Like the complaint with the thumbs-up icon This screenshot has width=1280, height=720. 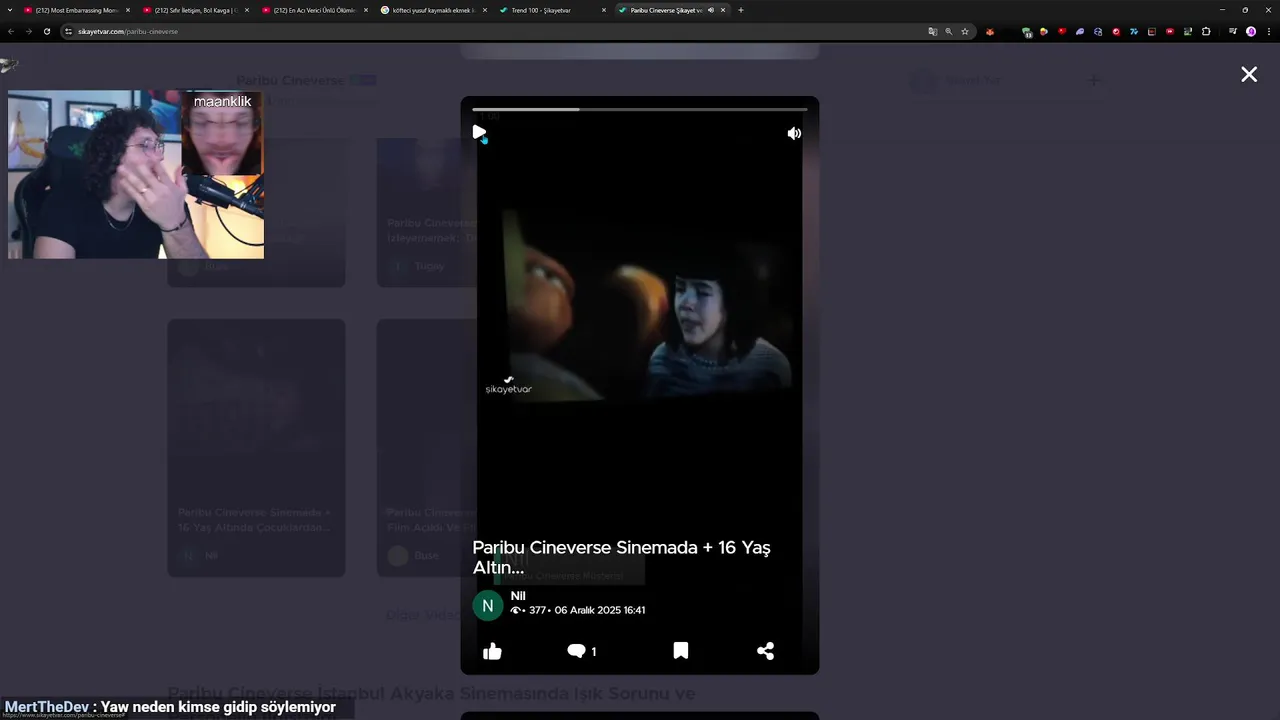click(x=492, y=651)
